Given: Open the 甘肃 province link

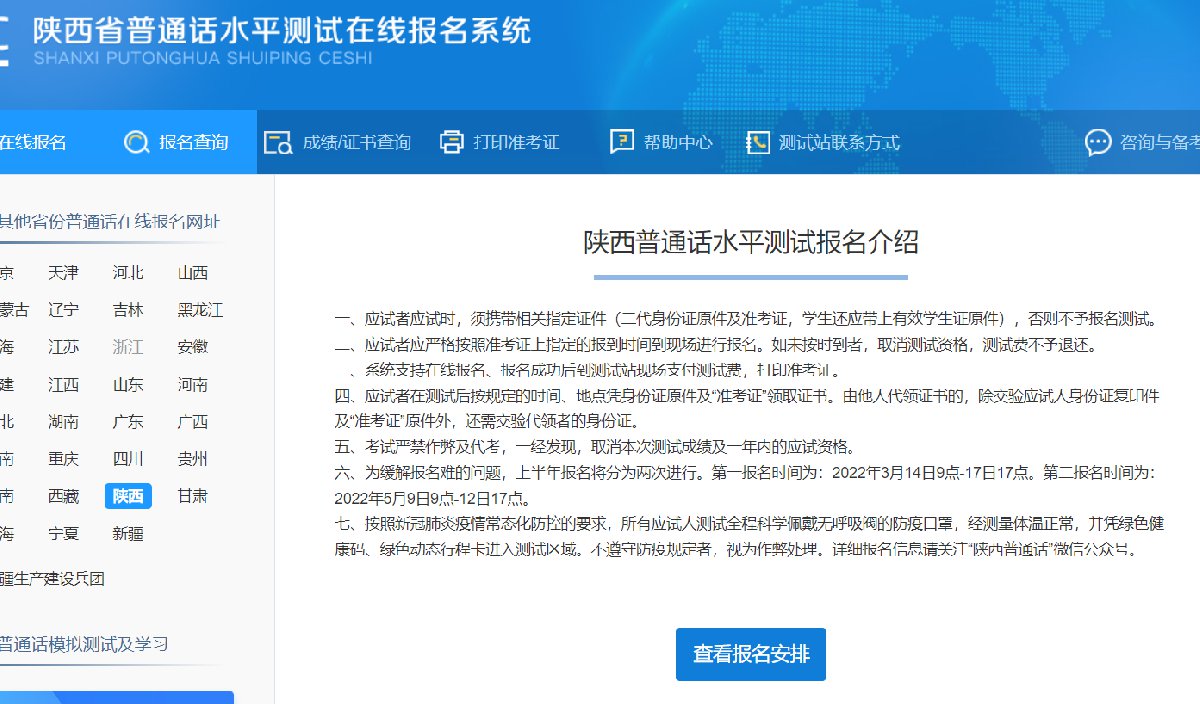Looking at the screenshot, I should [x=193, y=496].
